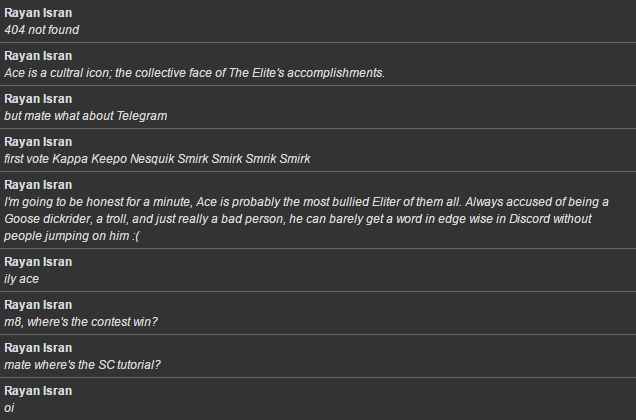Select 'm8, where's the contest win?' message
636x420 pixels.
pos(81,322)
